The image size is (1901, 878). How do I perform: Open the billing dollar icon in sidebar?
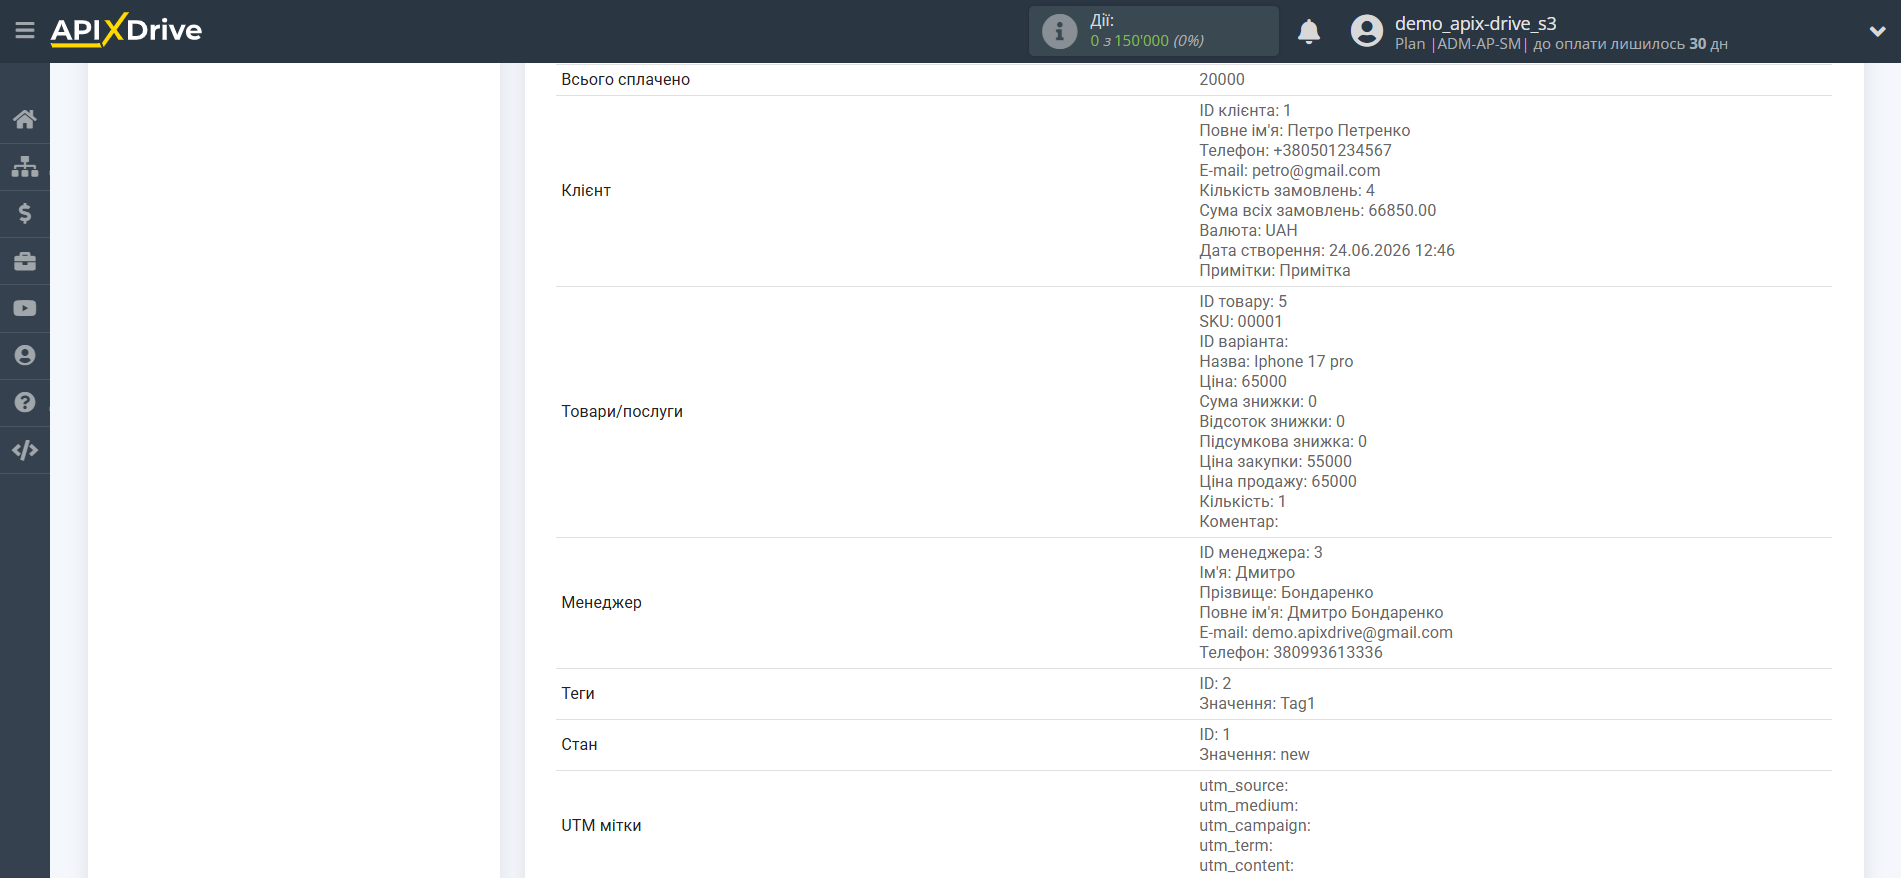click(25, 213)
